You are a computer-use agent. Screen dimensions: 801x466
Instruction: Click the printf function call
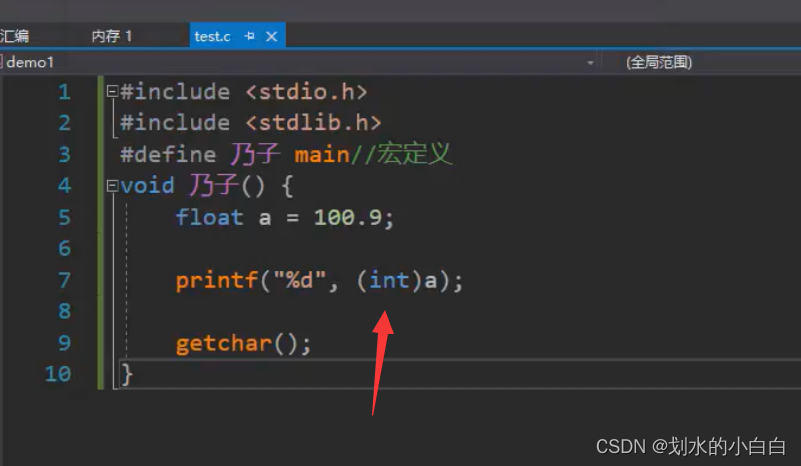216,281
